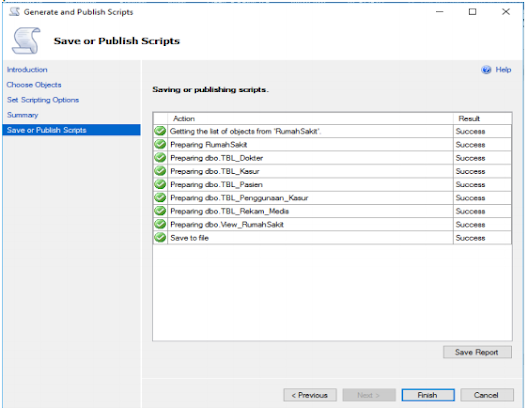Screen dimensions: 528x409
Task: Click the script scroll icon in header
Action: coord(26,41)
